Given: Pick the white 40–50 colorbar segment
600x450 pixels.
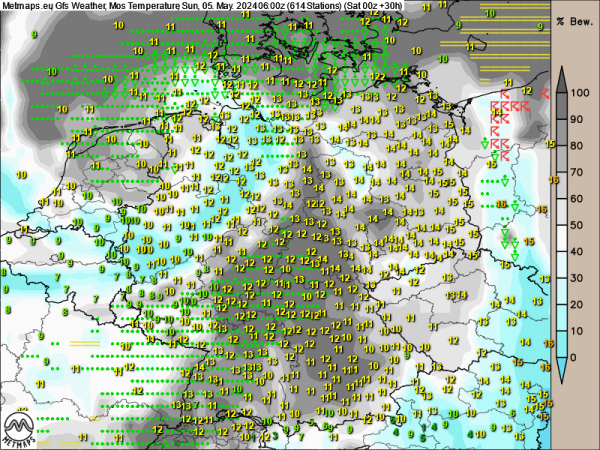Looking at the screenshot, I should click(564, 237).
